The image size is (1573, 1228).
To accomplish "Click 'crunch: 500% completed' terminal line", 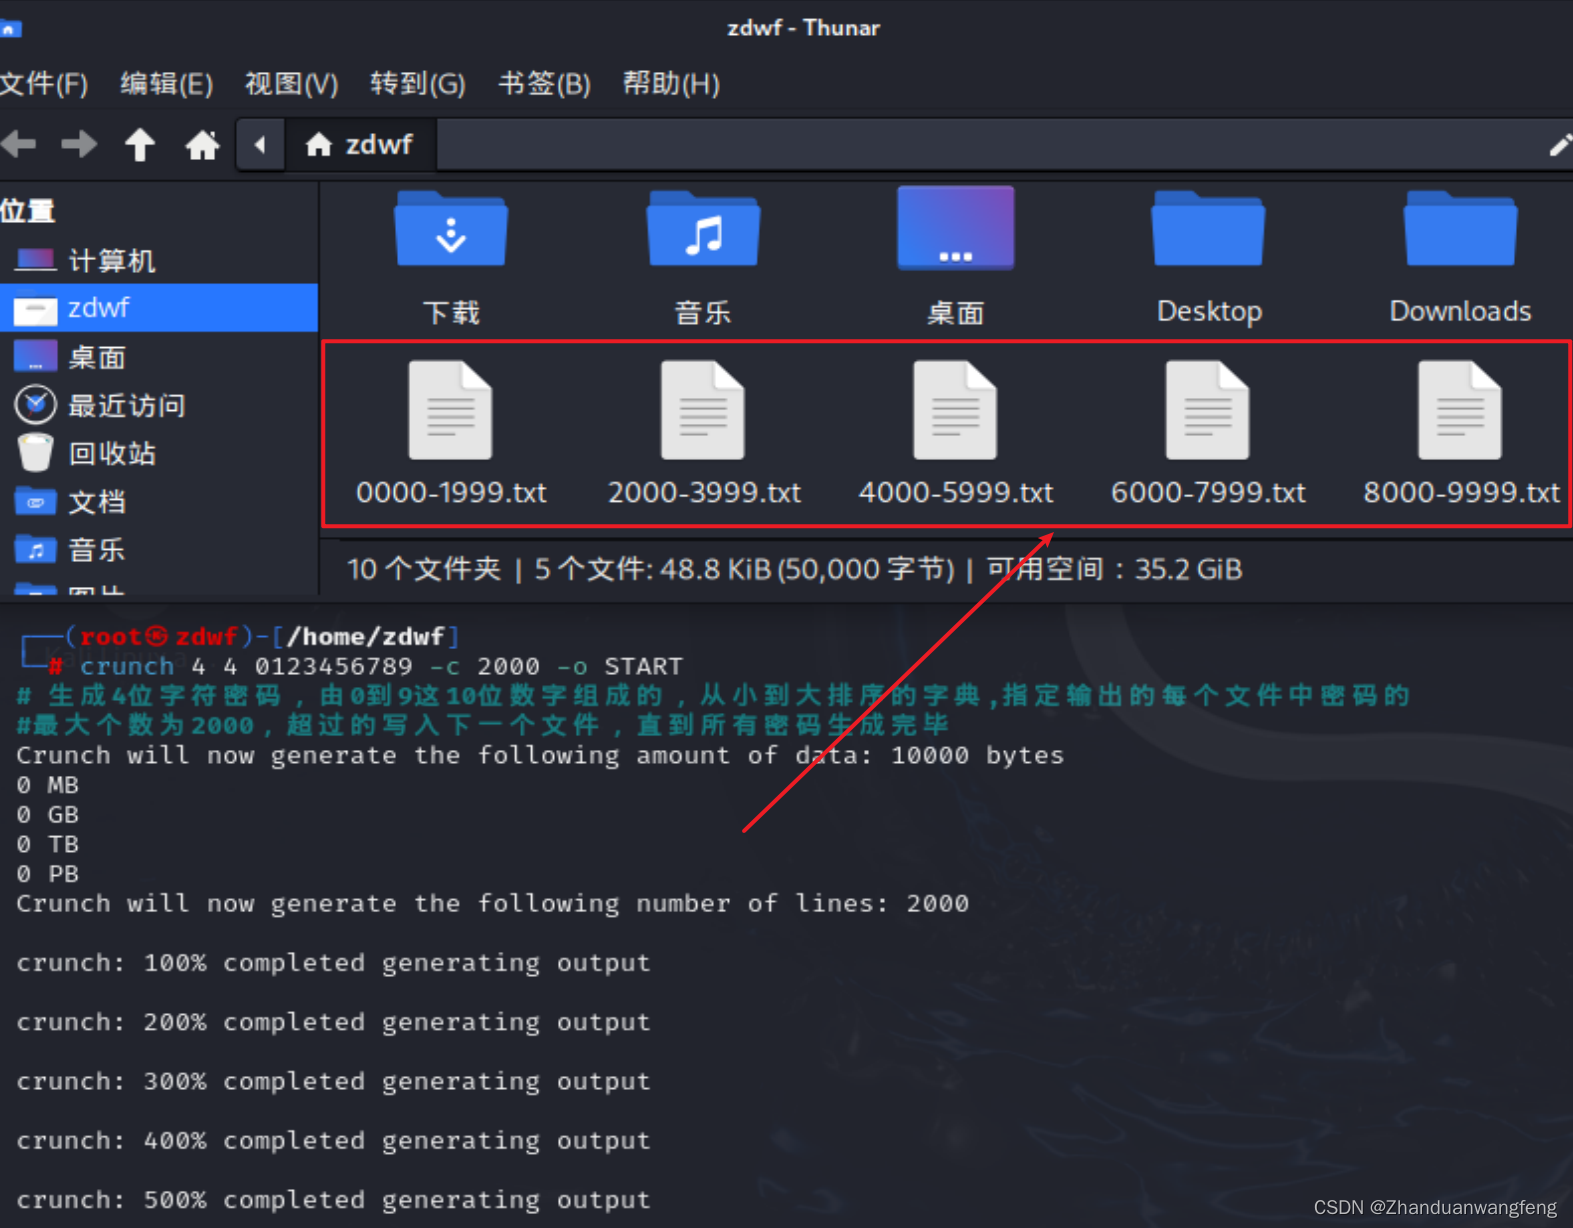I will (333, 1200).
